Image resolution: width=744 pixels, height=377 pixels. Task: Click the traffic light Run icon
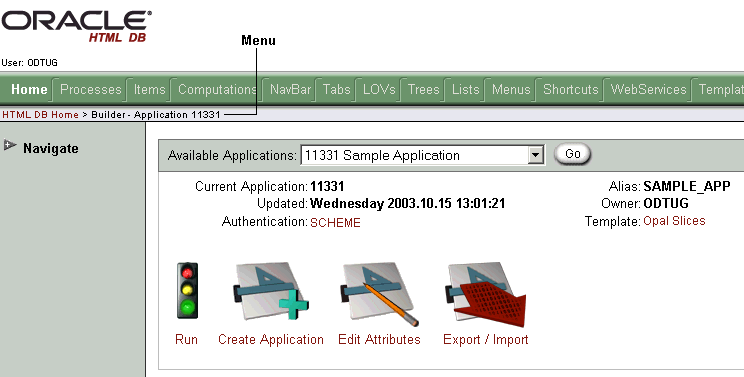point(187,291)
